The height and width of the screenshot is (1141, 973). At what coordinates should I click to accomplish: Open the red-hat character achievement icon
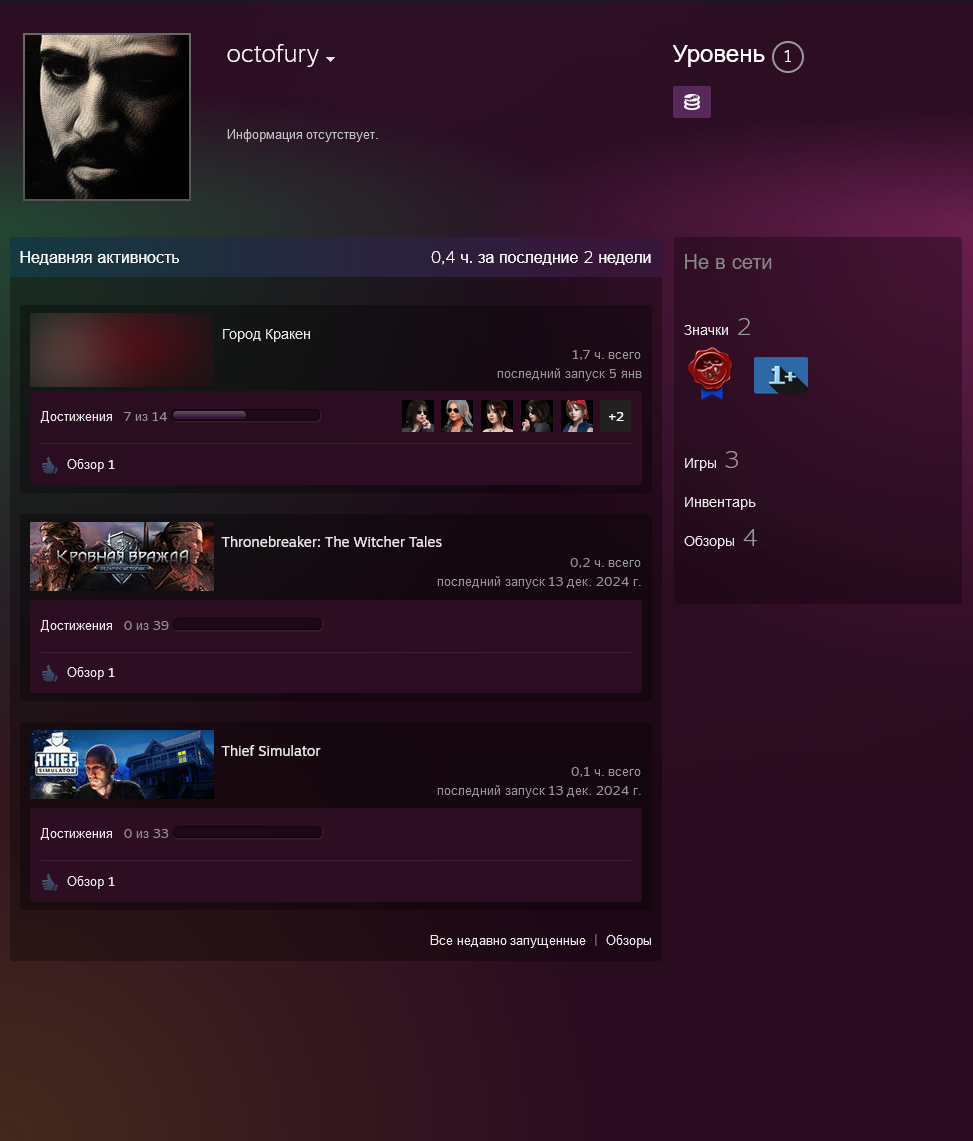click(x=577, y=416)
